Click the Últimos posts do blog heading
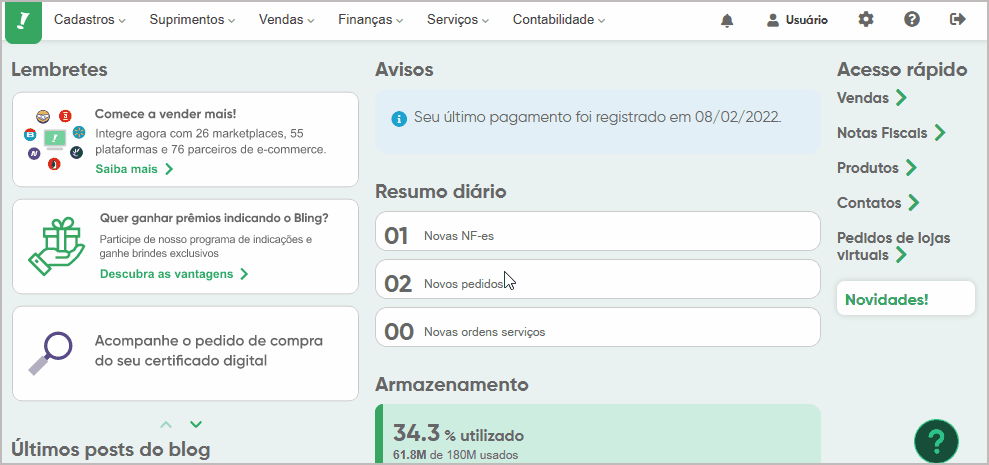The image size is (989, 465). [110, 450]
